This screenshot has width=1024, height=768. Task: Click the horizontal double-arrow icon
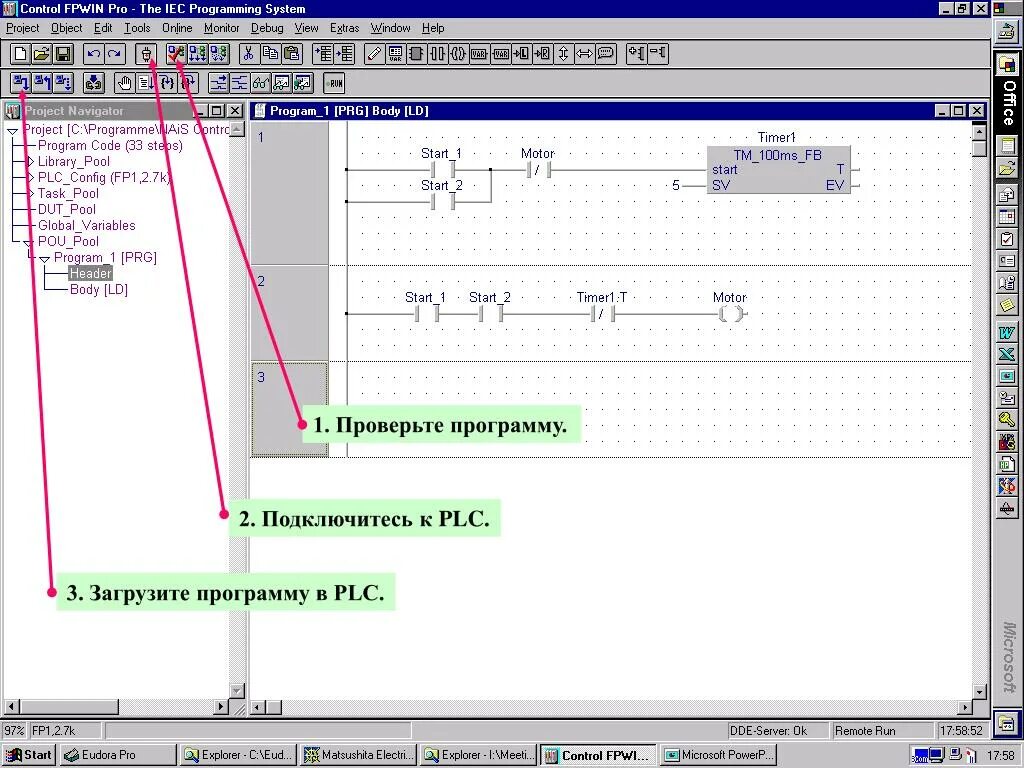[x=584, y=54]
